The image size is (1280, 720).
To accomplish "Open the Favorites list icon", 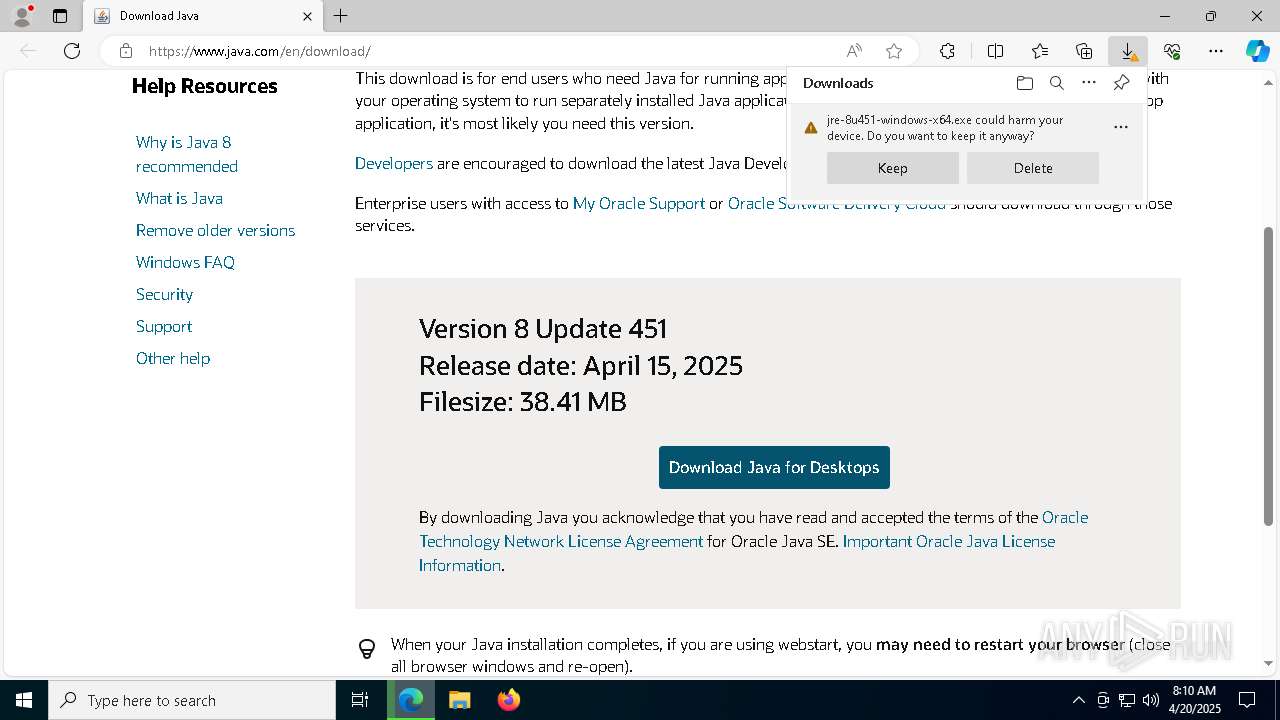I will (x=1040, y=51).
